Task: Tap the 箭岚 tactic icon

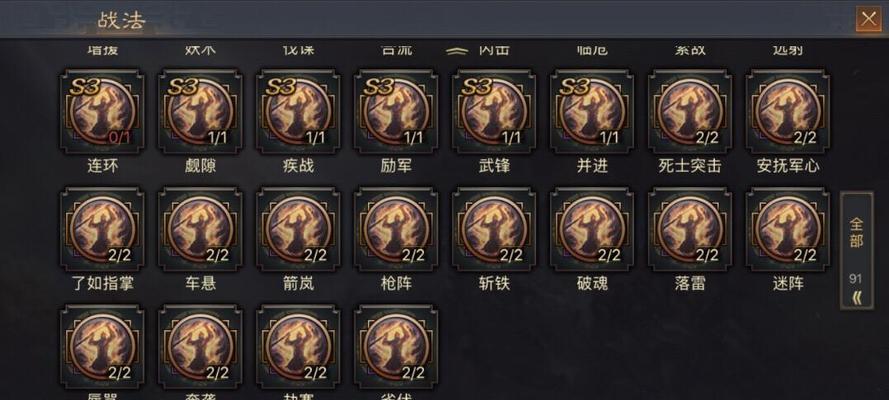Action: (298, 229)
